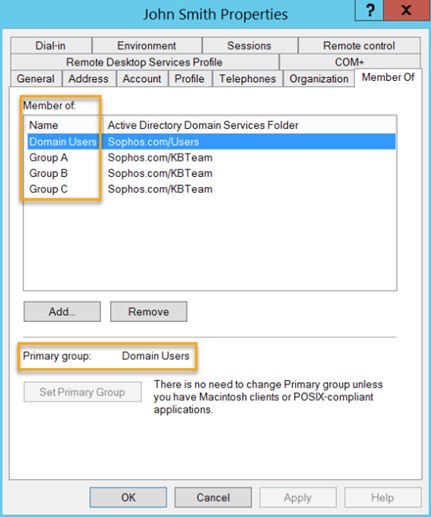Open the Sessions tab
The image size is (431, 517).
[249, 46]
